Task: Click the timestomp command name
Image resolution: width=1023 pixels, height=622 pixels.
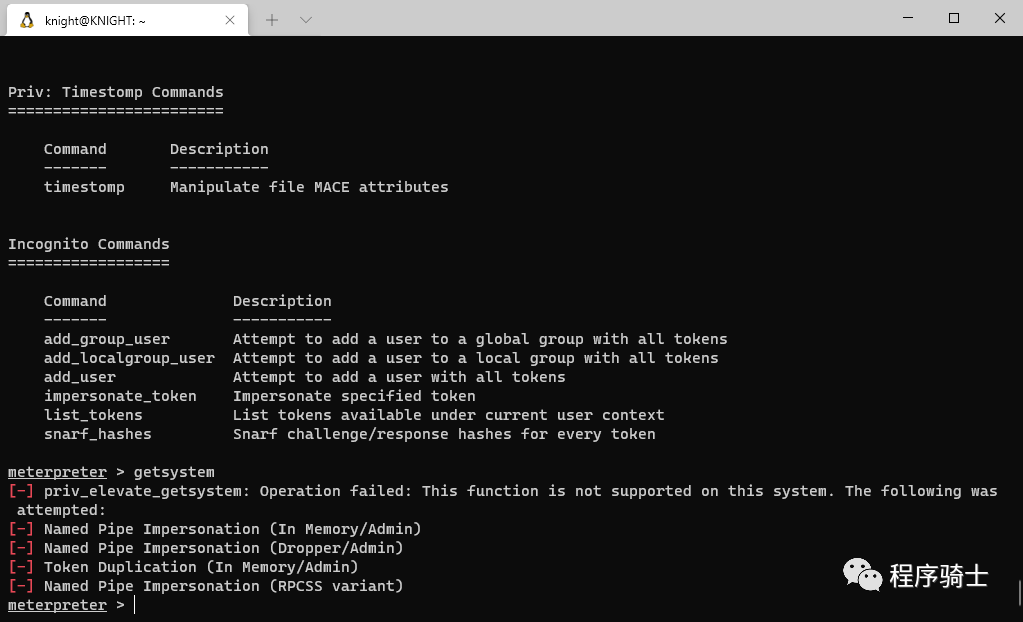Action: pos(84,187)
